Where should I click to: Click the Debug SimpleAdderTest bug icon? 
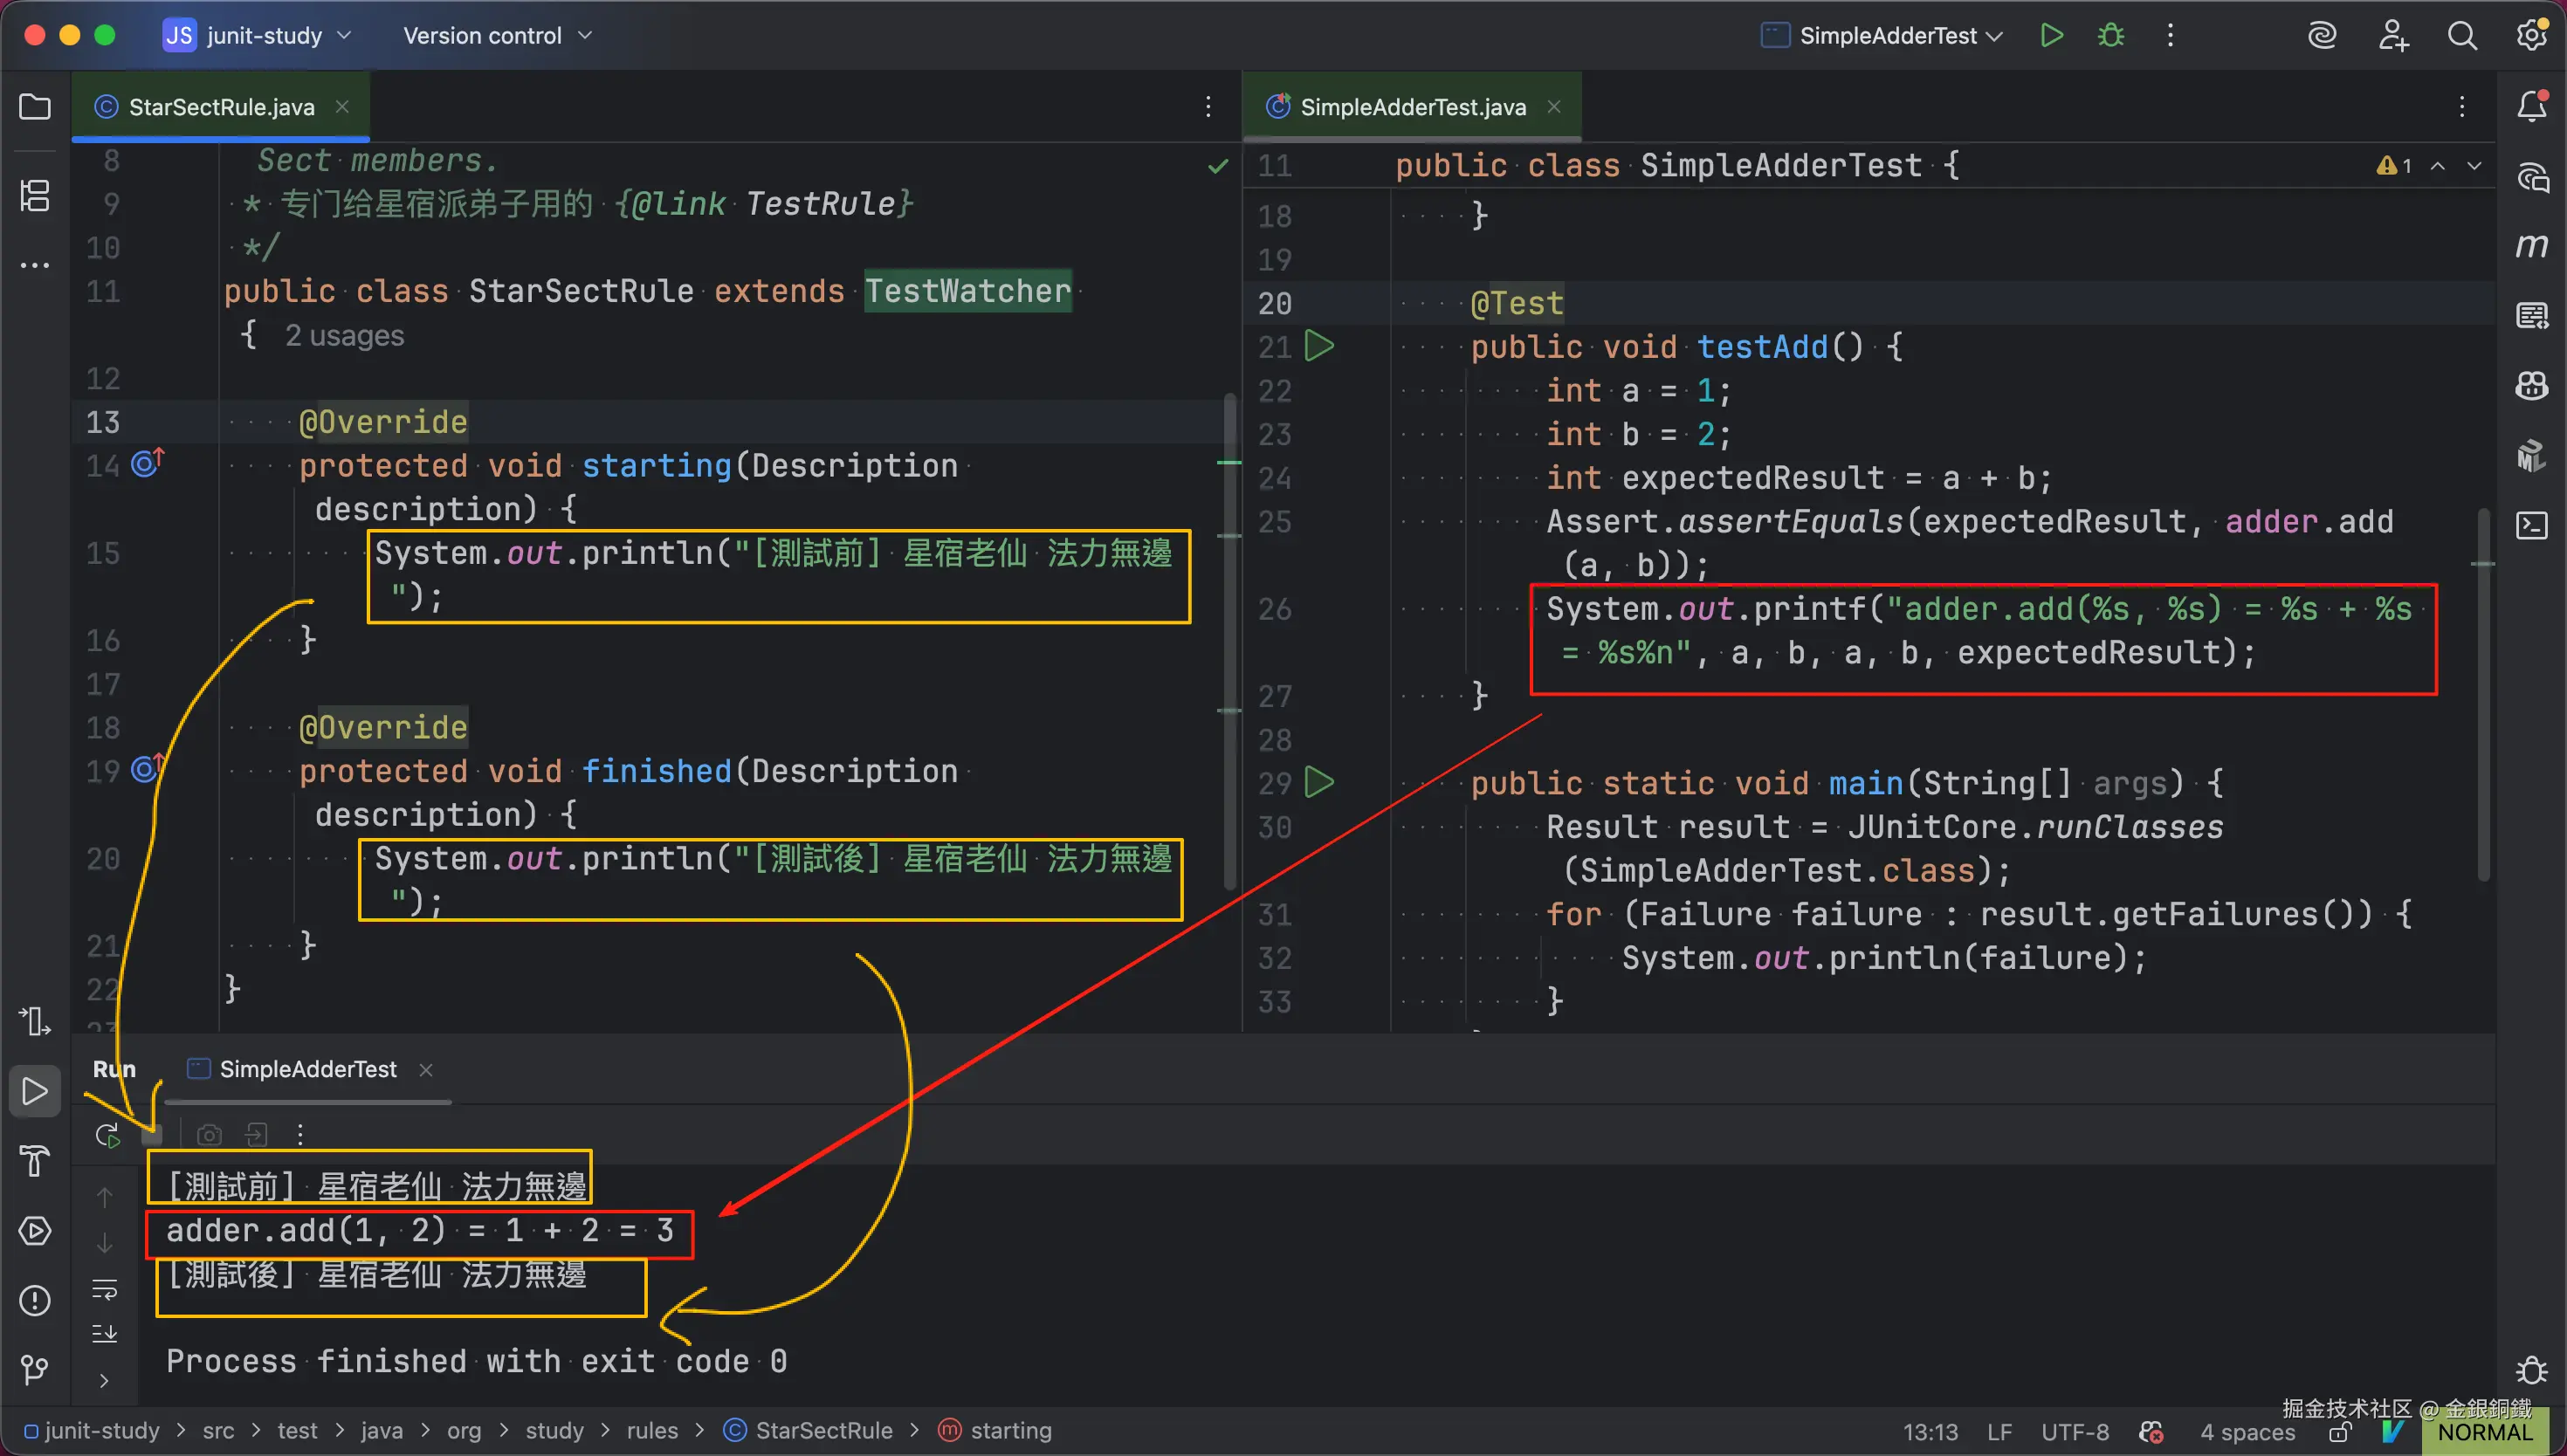coord(2110,36)
